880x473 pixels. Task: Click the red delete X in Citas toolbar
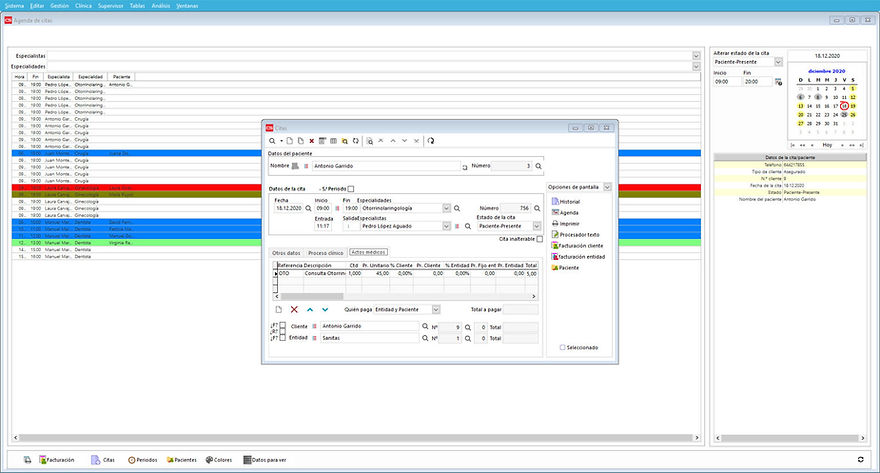coord(311,141)
